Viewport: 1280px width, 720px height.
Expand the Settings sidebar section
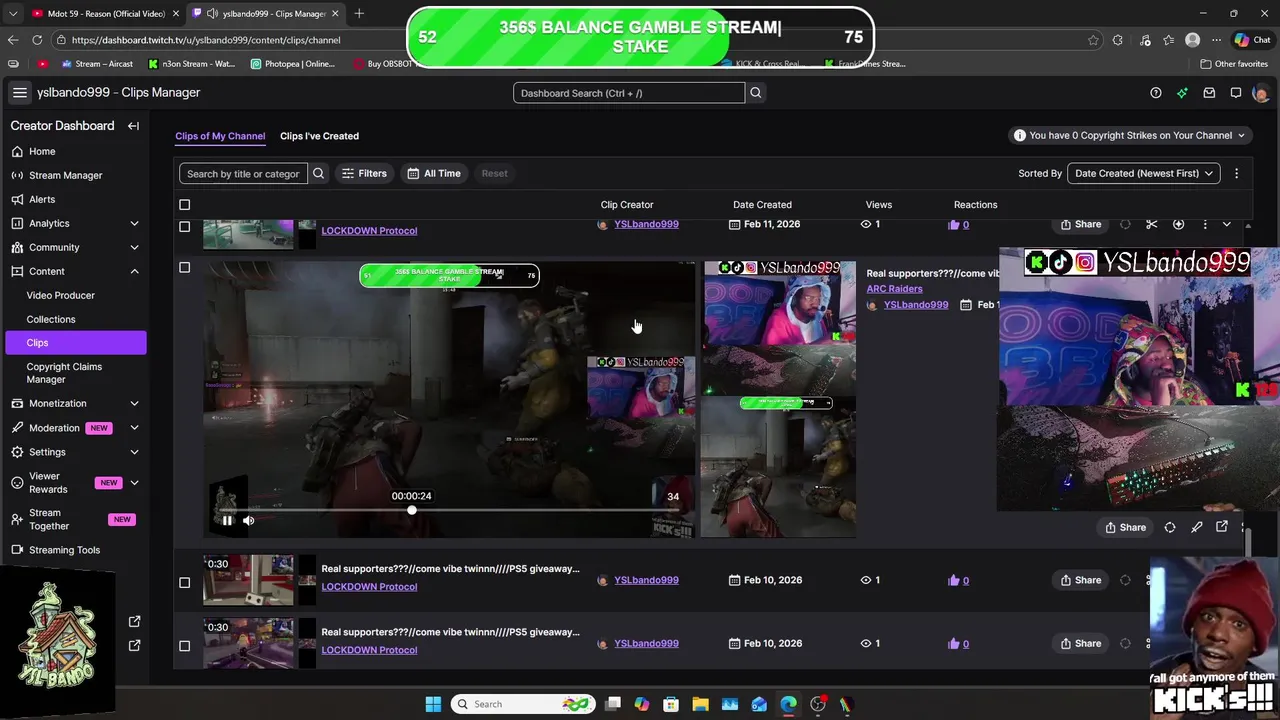[x=134, y=452]
